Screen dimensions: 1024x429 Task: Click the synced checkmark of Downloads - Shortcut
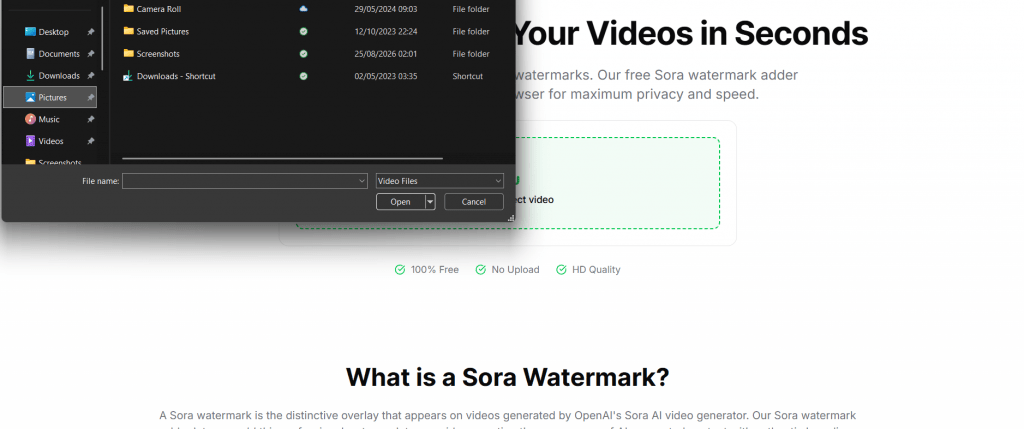304,76
